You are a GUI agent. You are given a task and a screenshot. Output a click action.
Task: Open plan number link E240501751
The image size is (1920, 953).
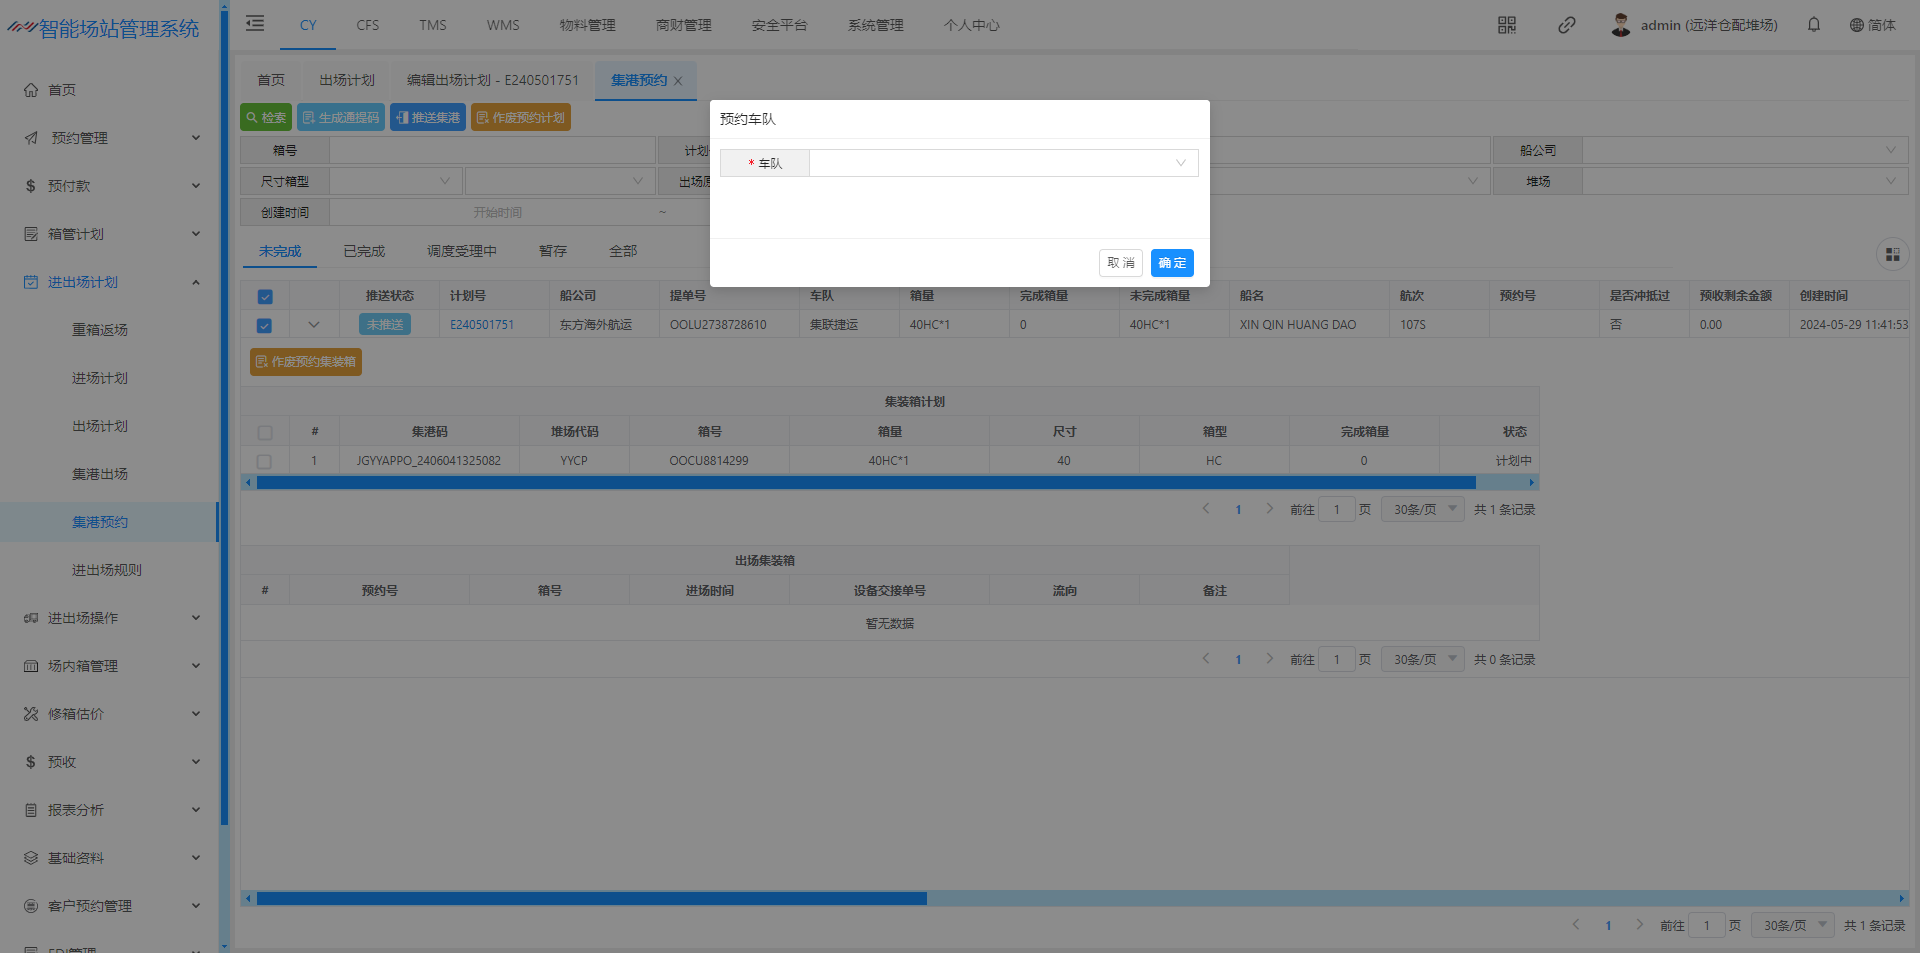(482, 325)
